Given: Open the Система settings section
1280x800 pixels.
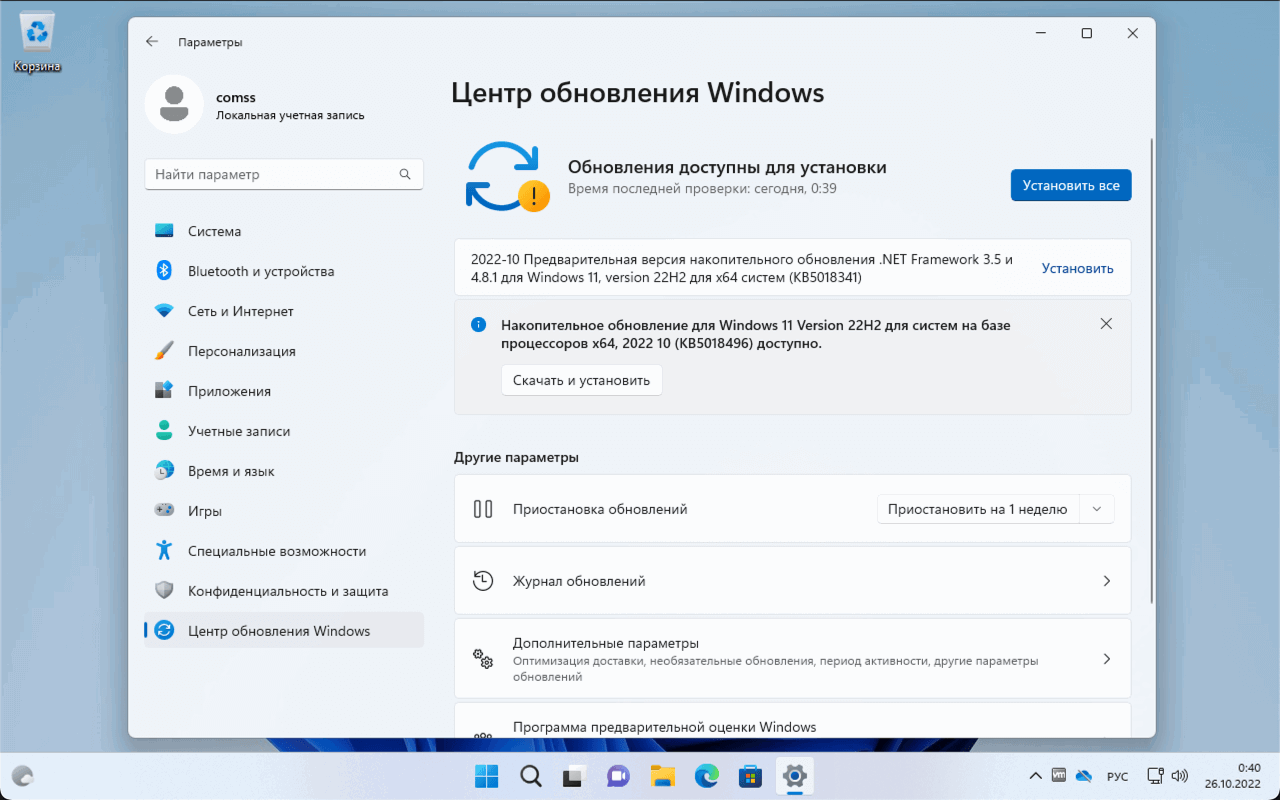Looking at the screenshot, I should coord(284,231).
